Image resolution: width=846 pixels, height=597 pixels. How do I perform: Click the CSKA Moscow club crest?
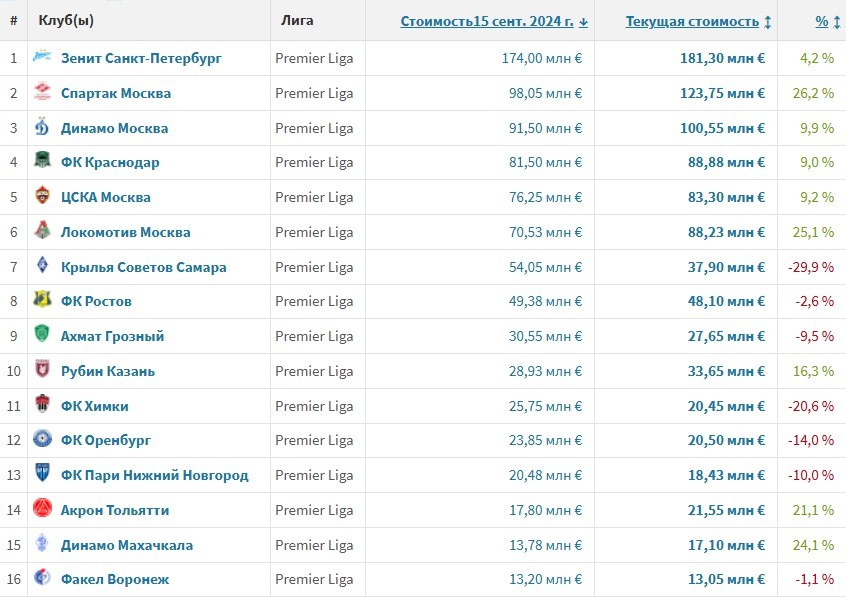(42, 195)
